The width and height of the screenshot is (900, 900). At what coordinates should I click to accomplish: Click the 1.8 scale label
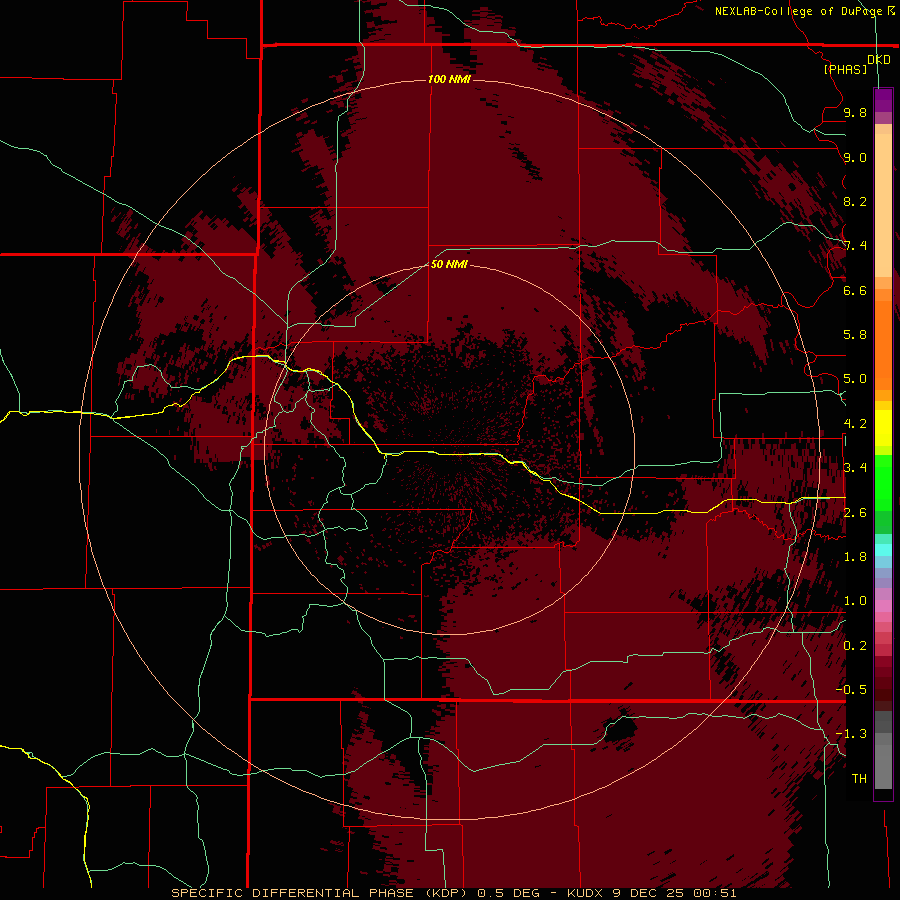point(855,557)
